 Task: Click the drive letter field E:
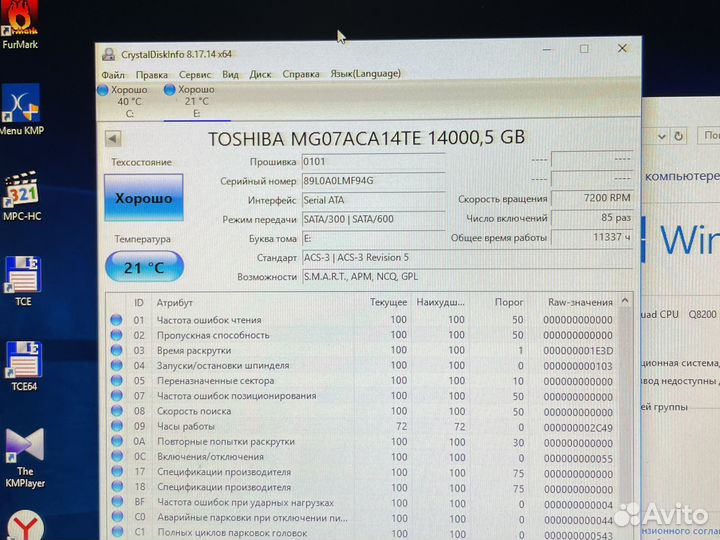(x=373, y=239)
